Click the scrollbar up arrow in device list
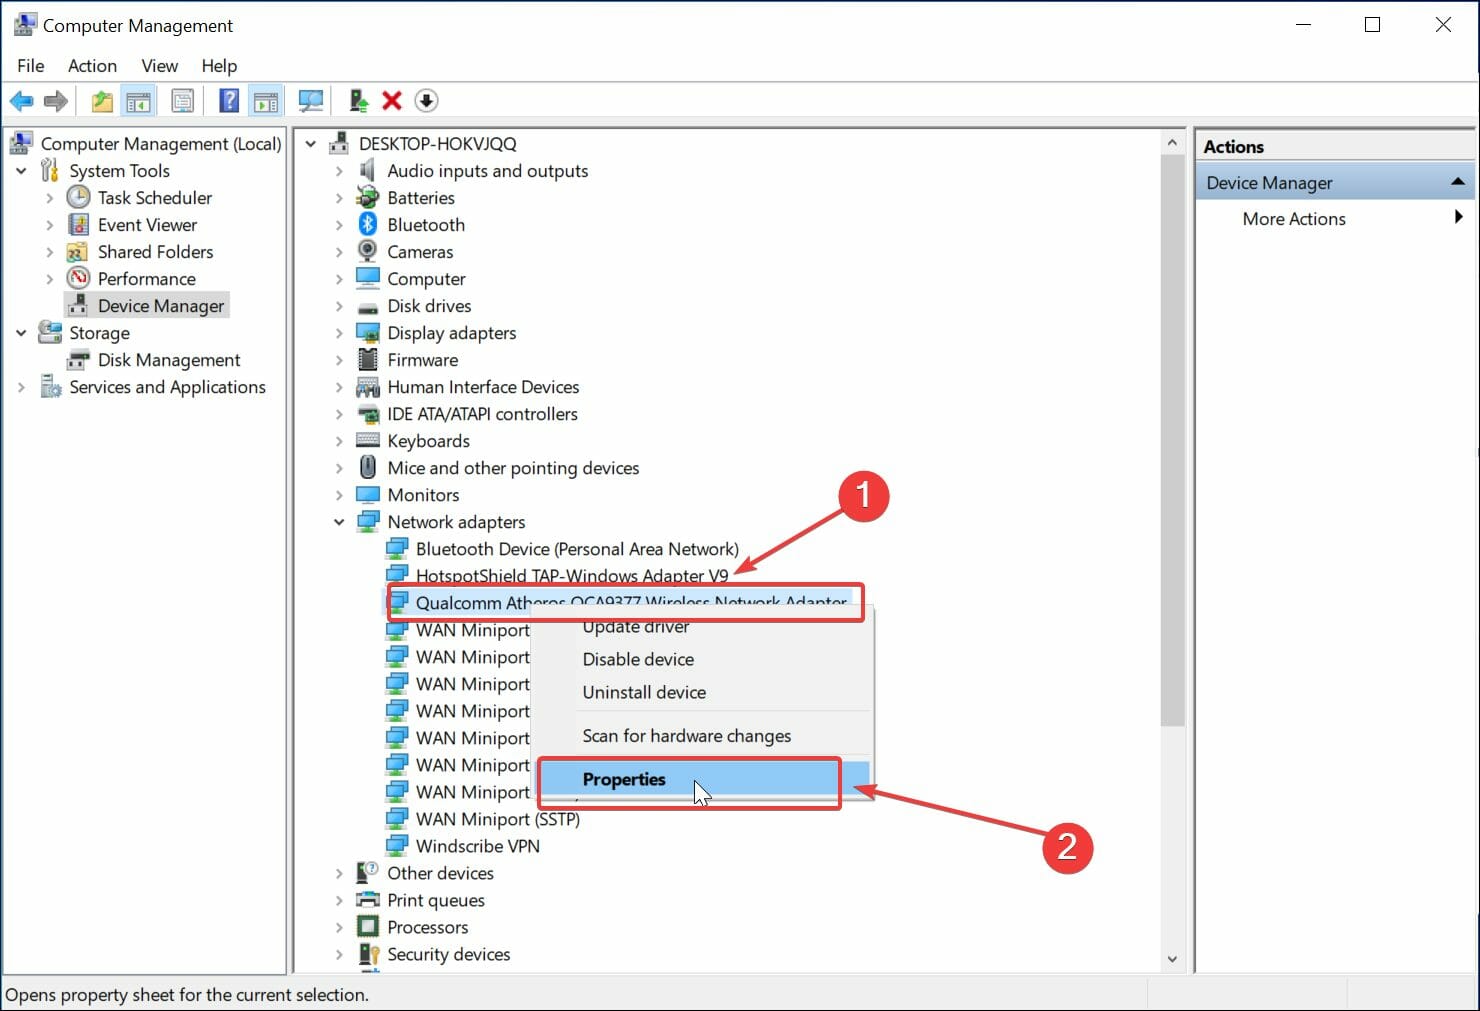Viewport: 1480px width, 1011px height. (x=1172, y=143)
